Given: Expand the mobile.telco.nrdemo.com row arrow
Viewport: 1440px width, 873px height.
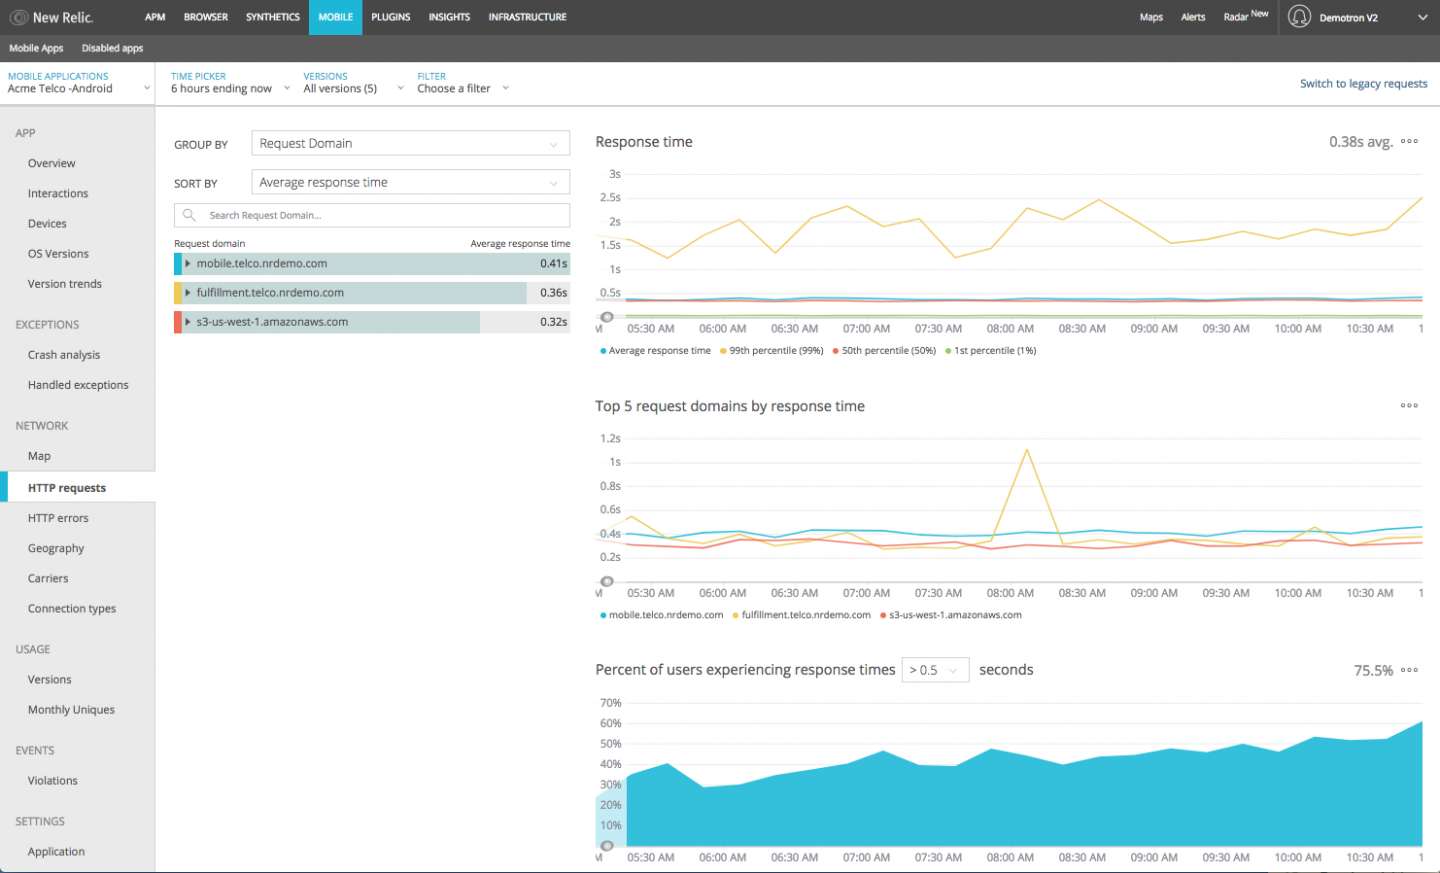Looking at the screenshot, I should point(188,264).
